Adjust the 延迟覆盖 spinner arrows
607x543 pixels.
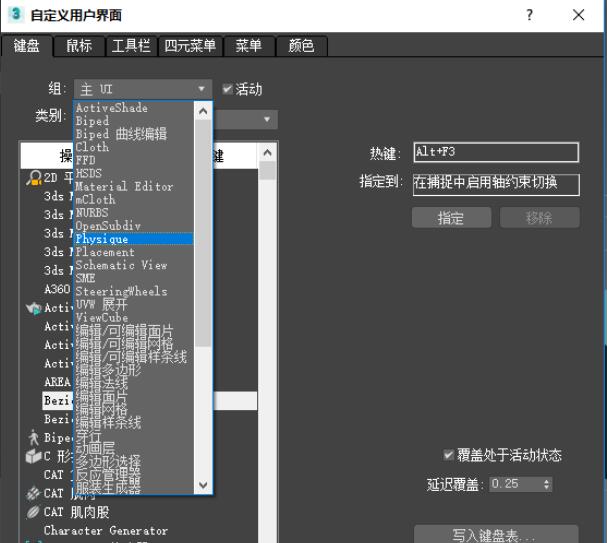point(546,484)
